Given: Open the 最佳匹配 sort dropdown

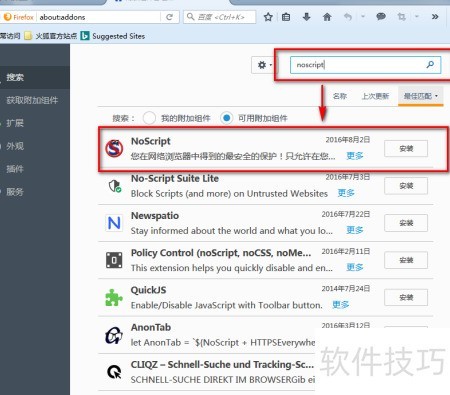Looking at the screenshot, I should [420, 96].
